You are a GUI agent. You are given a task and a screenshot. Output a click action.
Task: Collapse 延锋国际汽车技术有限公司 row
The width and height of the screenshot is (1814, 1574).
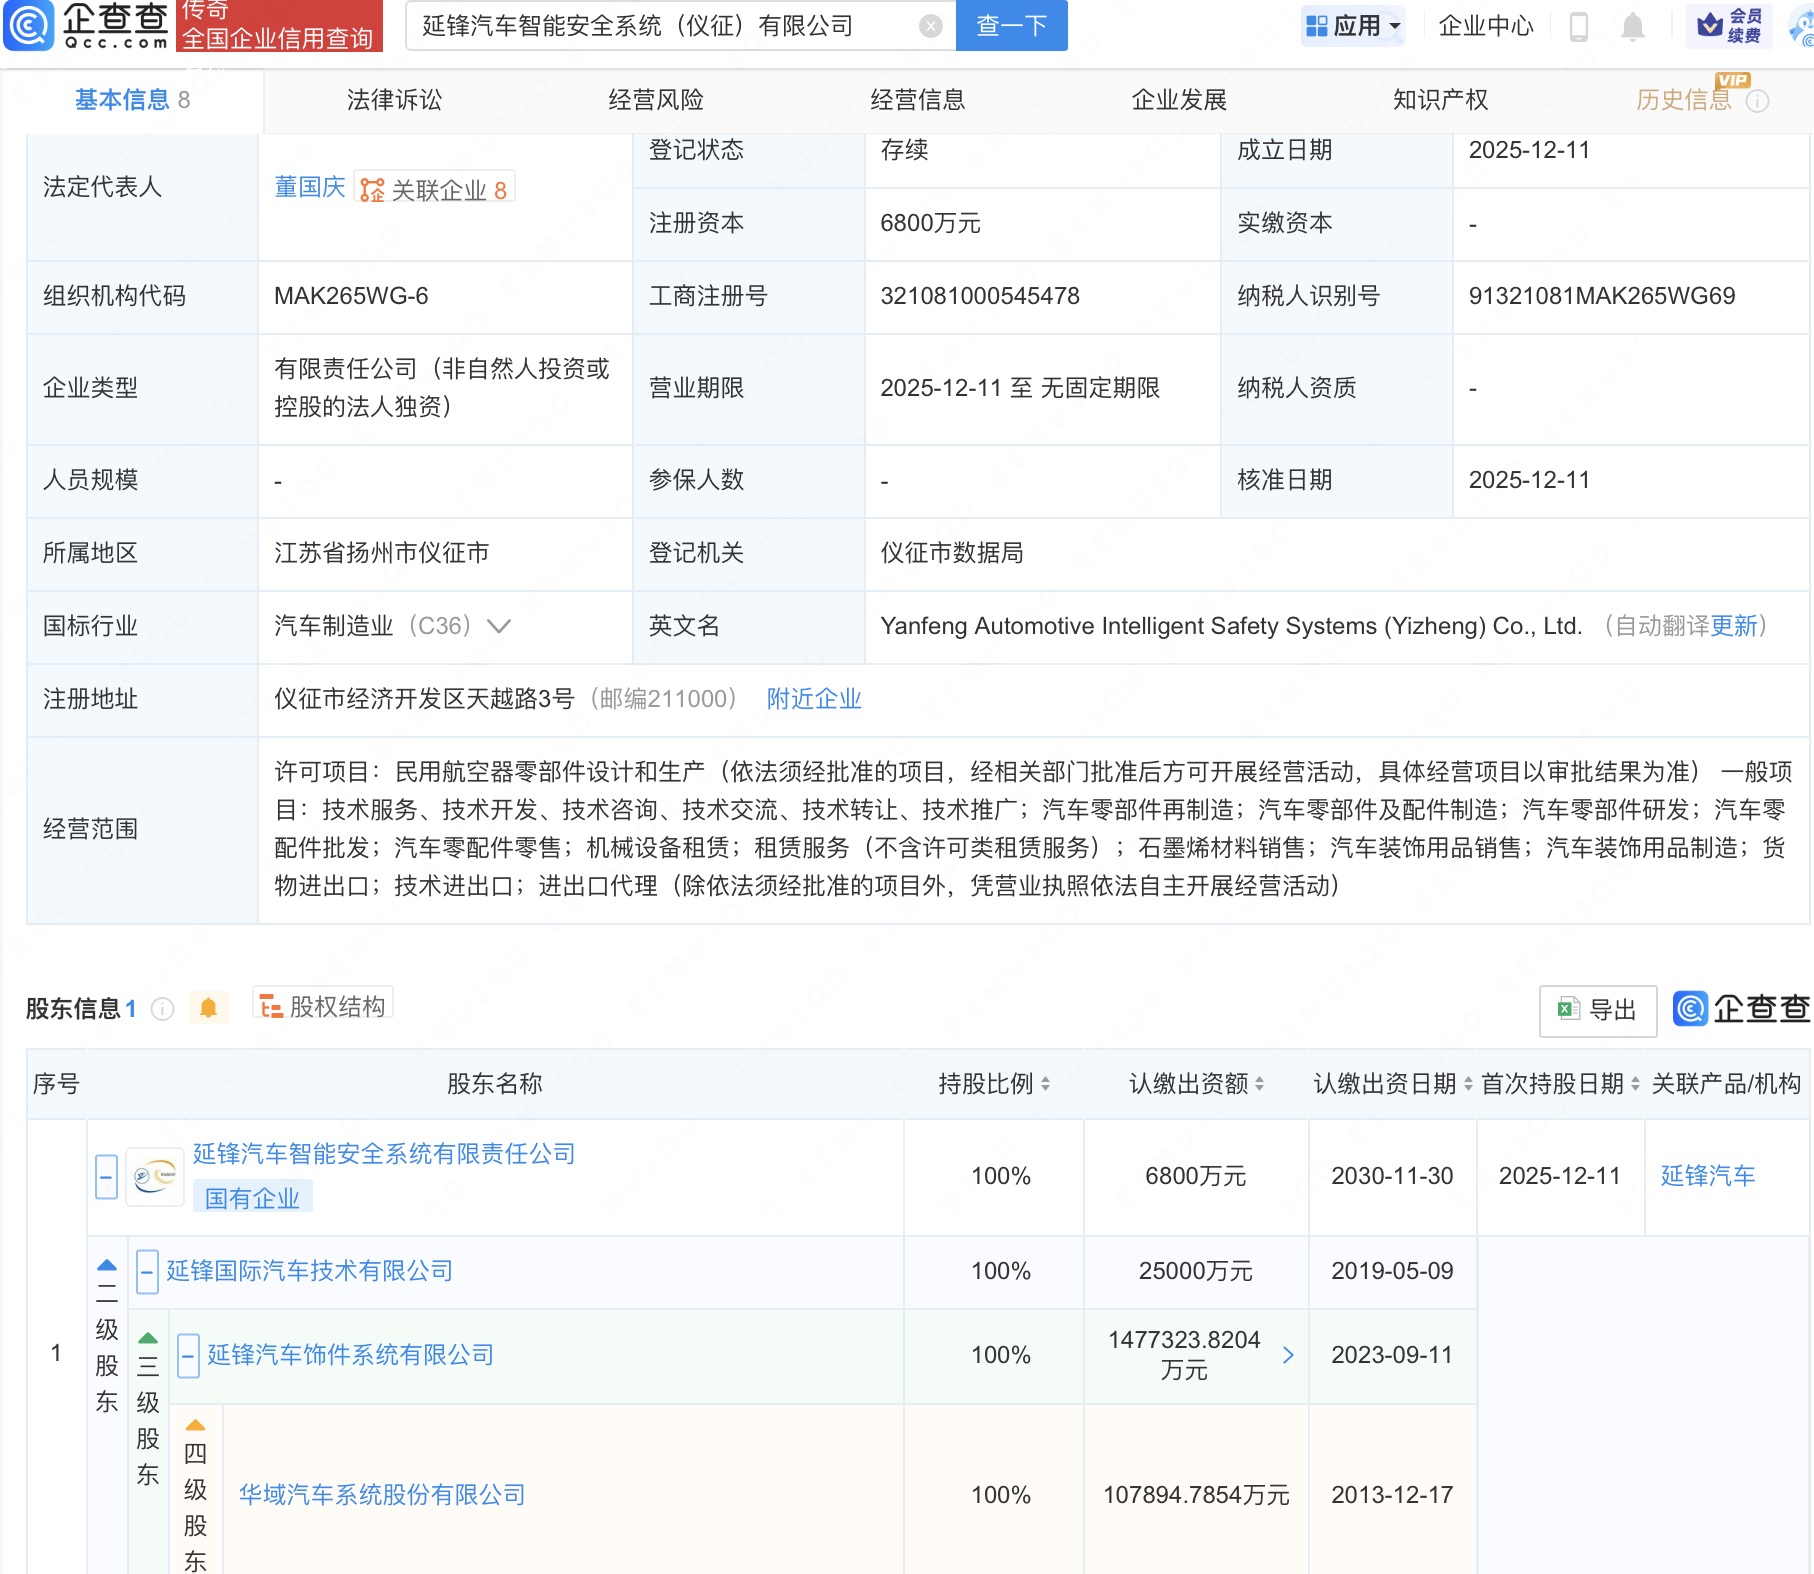click(147, 1272)
